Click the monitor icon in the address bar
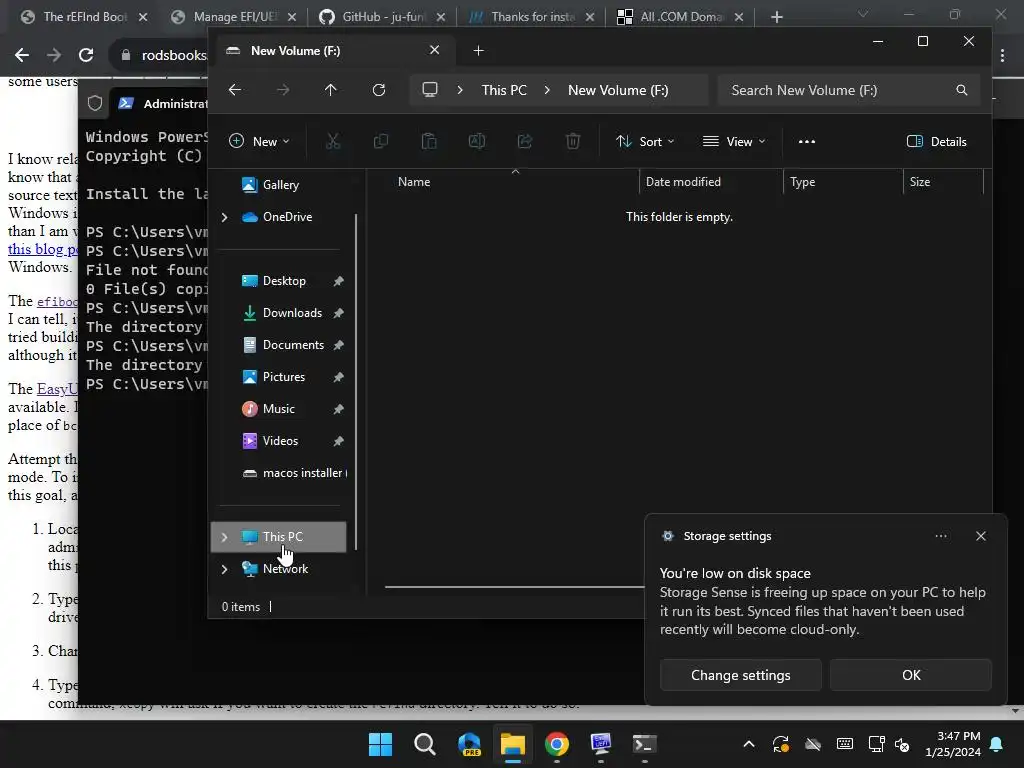1024x768 pixels. (430, 90)
